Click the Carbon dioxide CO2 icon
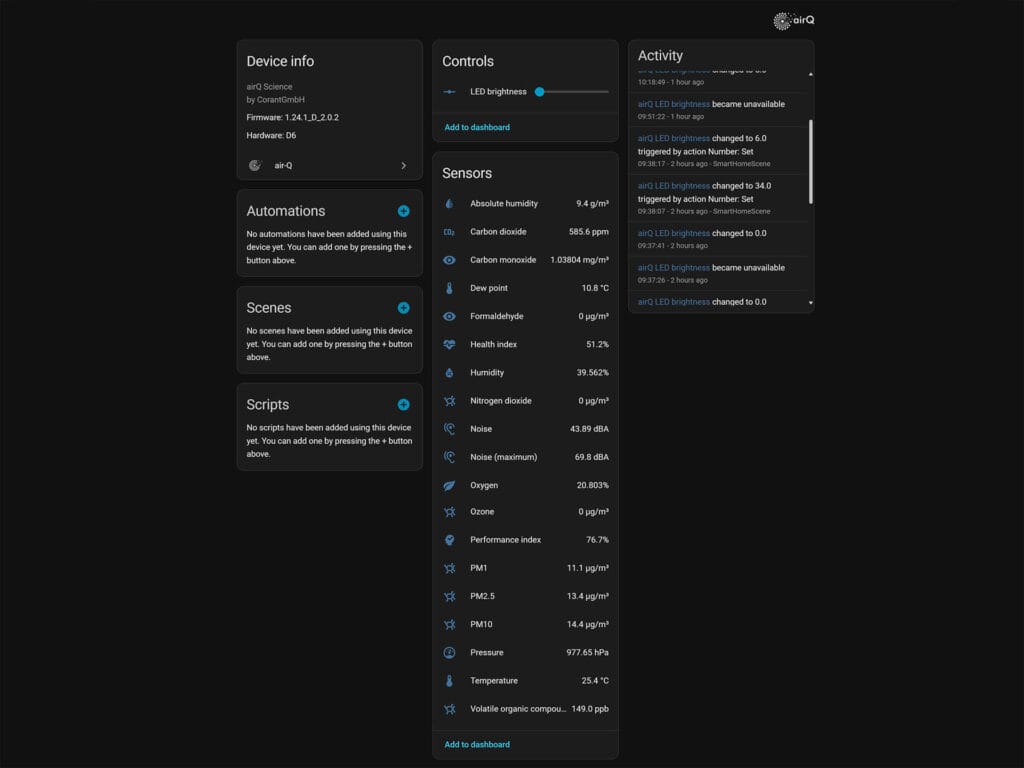Image resolution: width=1024 pixels, height=768 pixels. (x=449, y=232)
